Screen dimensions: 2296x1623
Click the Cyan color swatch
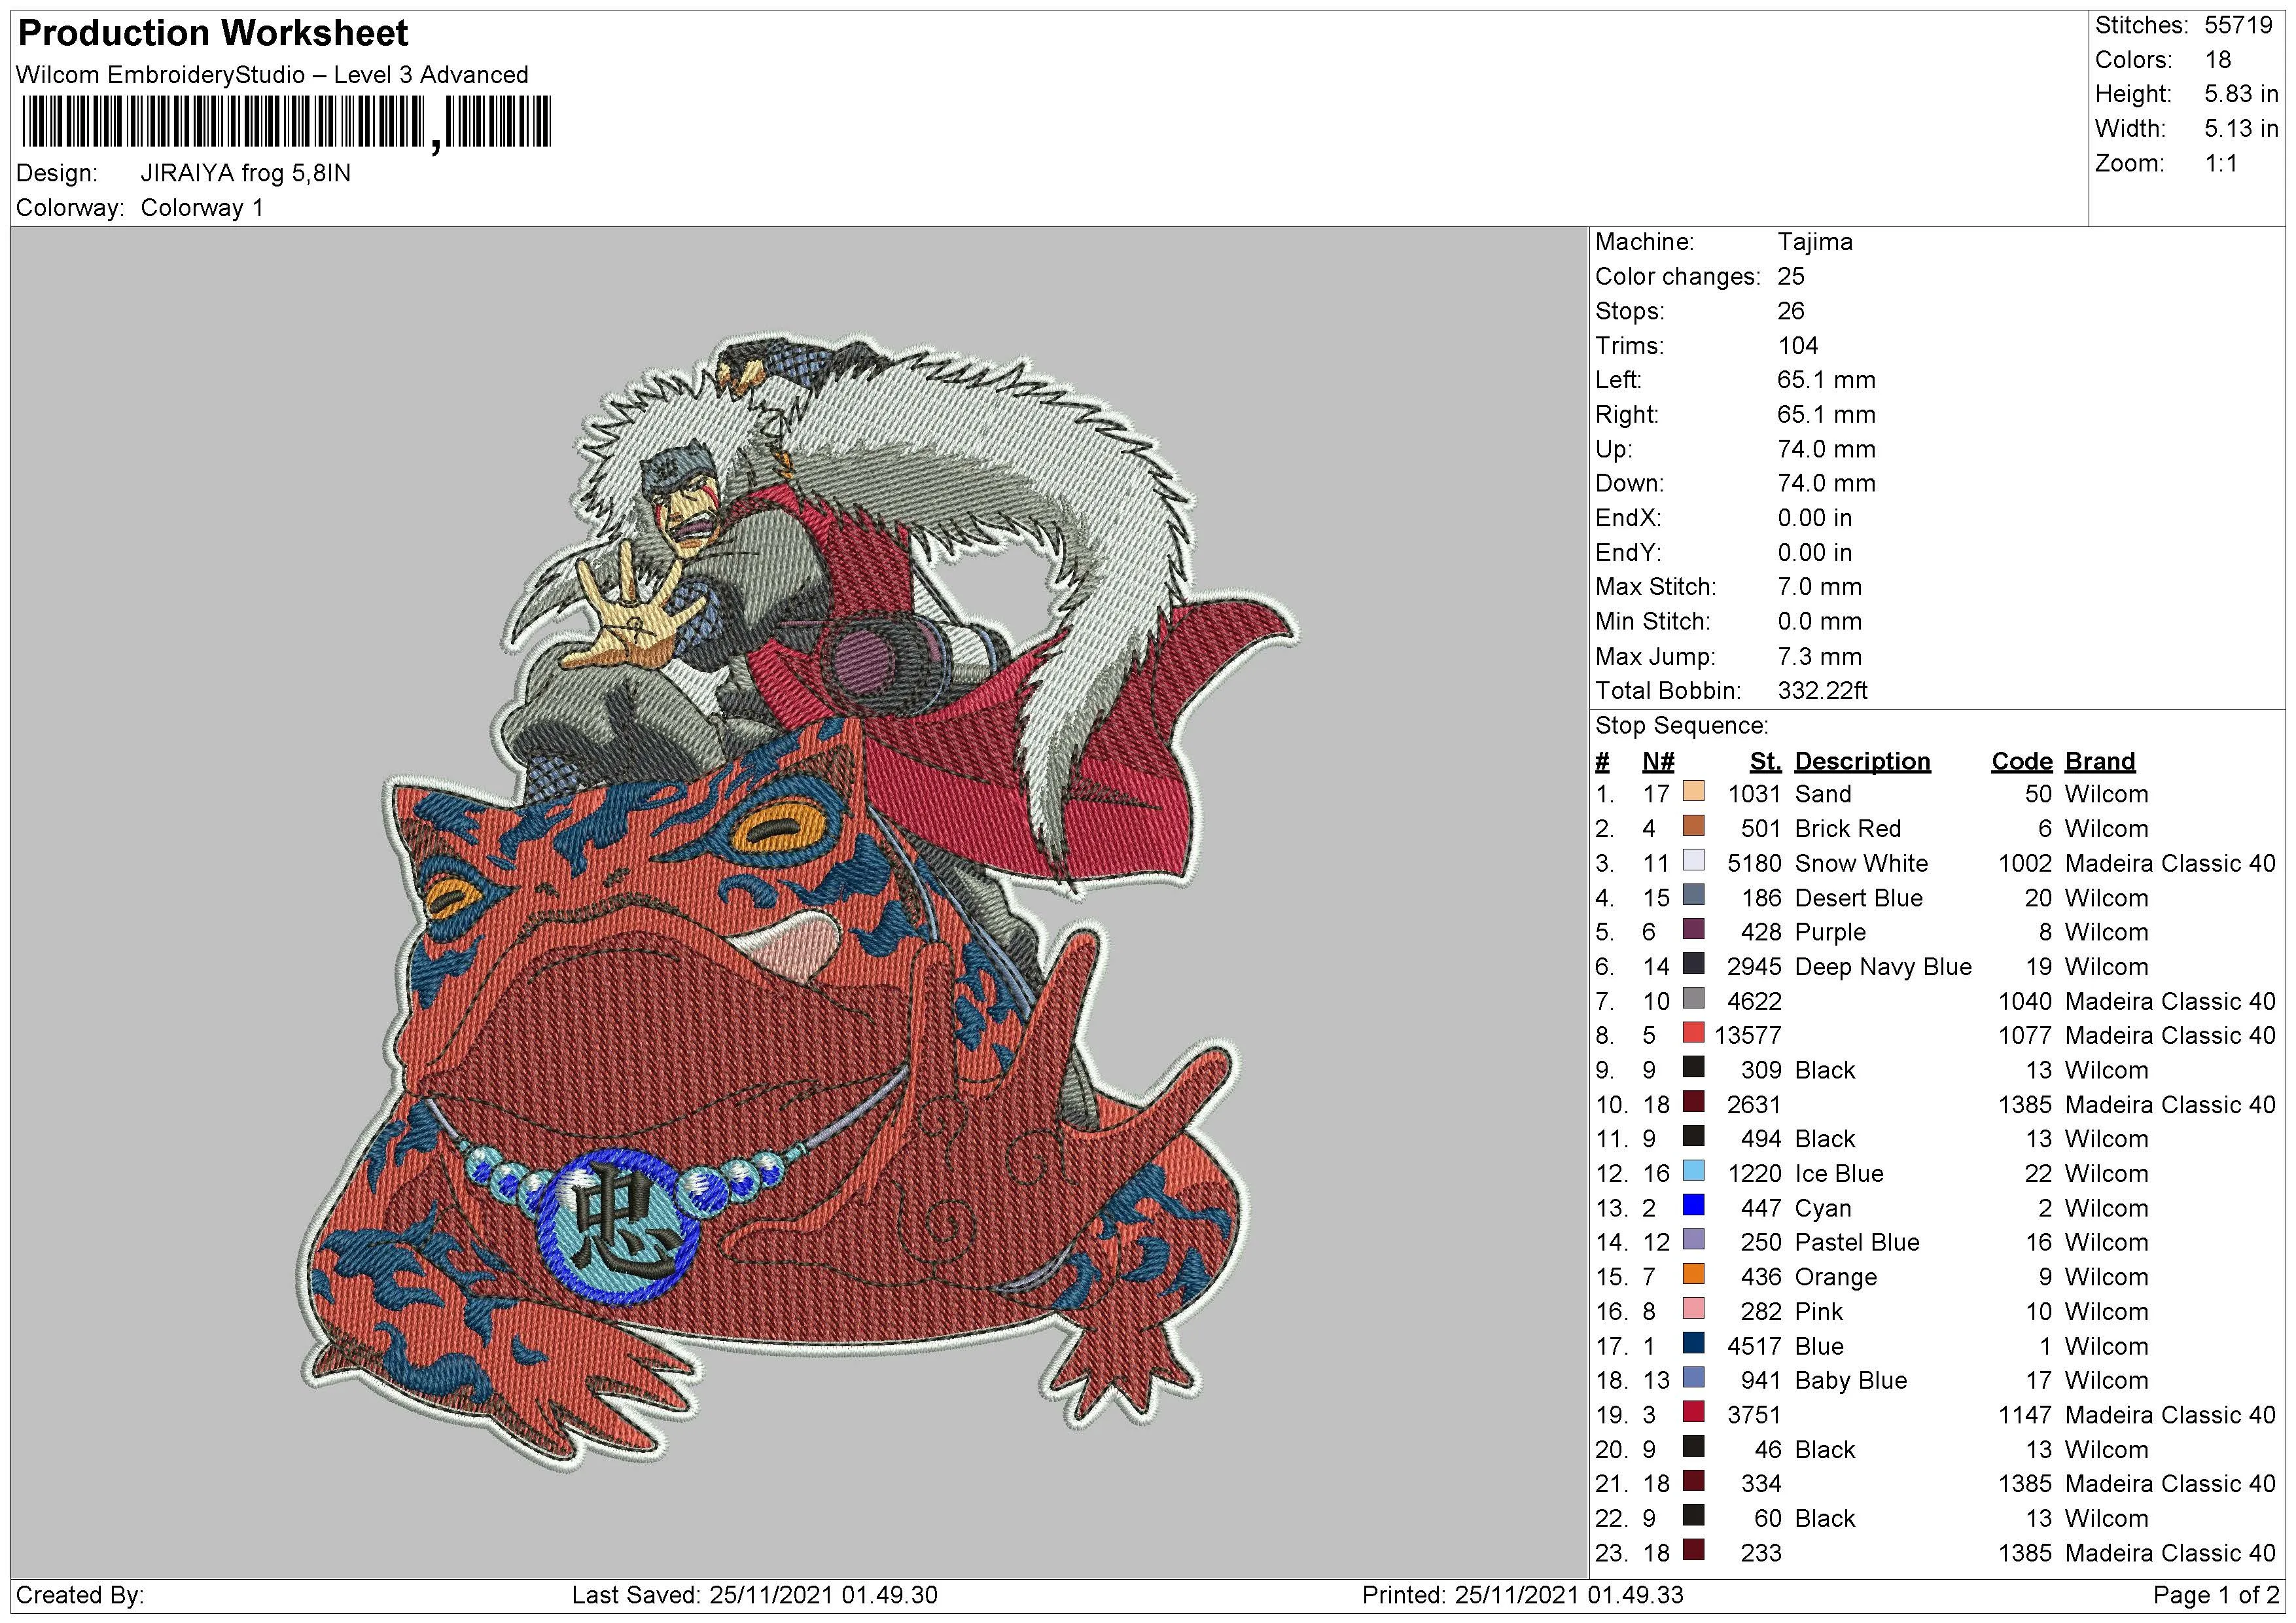coord(1693,1206)
